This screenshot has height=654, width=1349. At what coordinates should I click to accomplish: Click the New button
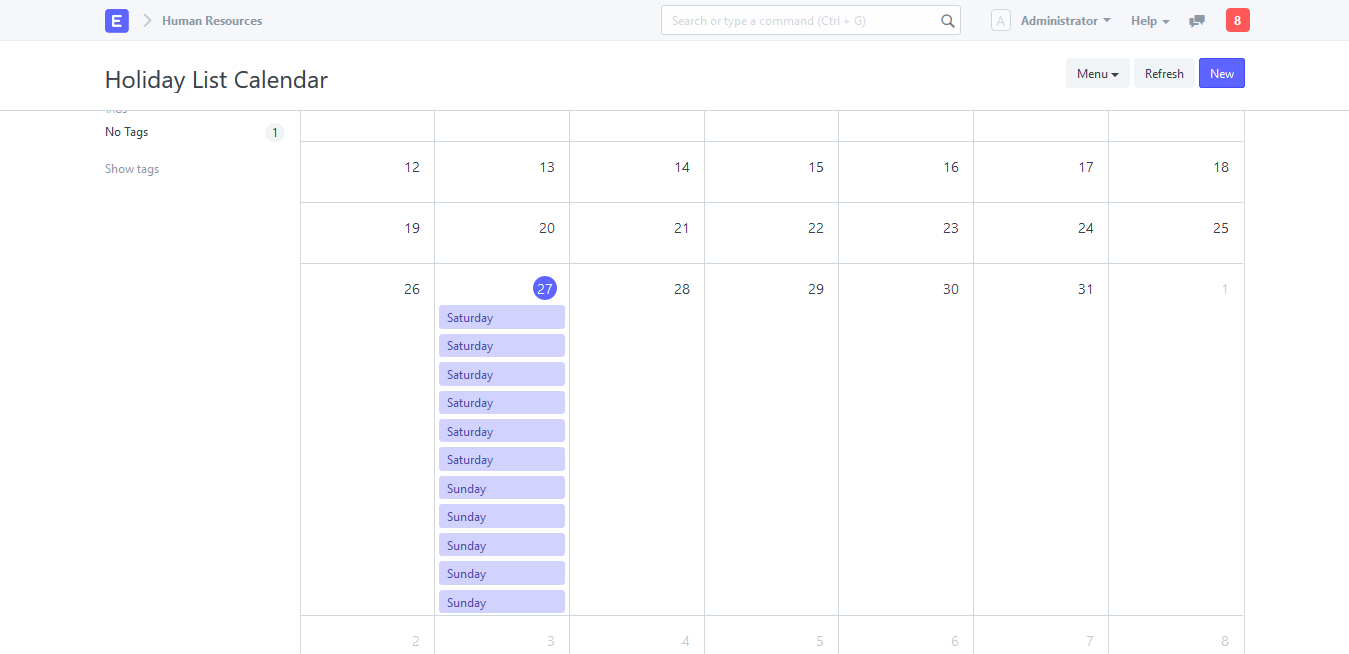(x=1221, y=73)
